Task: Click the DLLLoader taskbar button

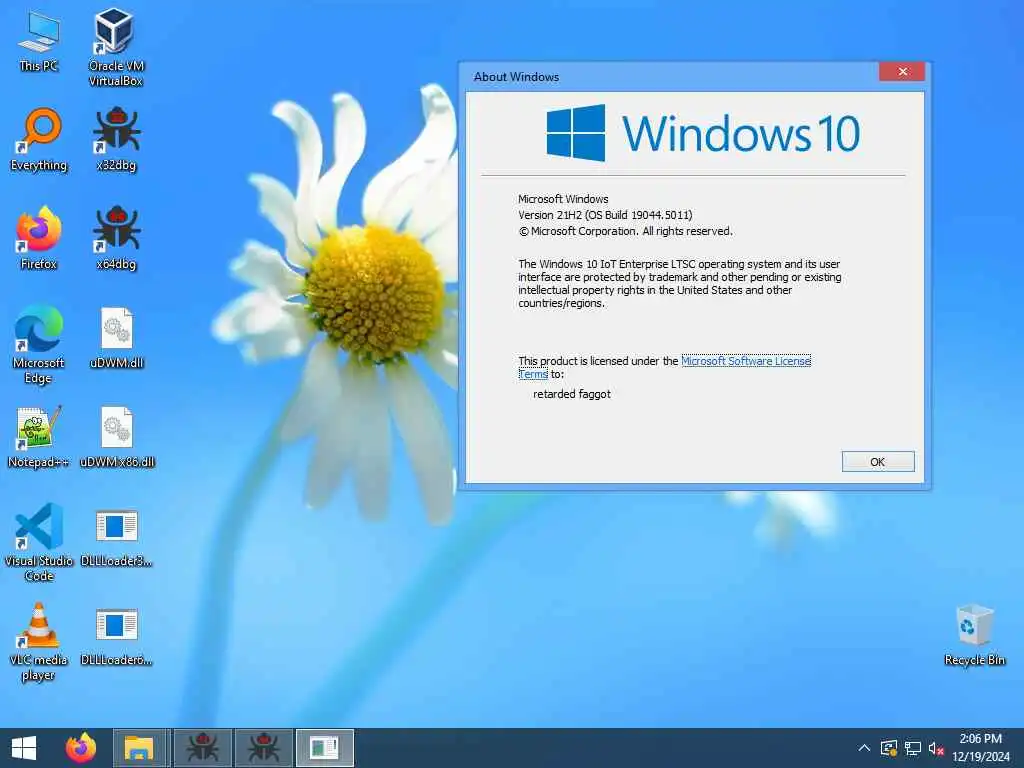Action: 325,748
